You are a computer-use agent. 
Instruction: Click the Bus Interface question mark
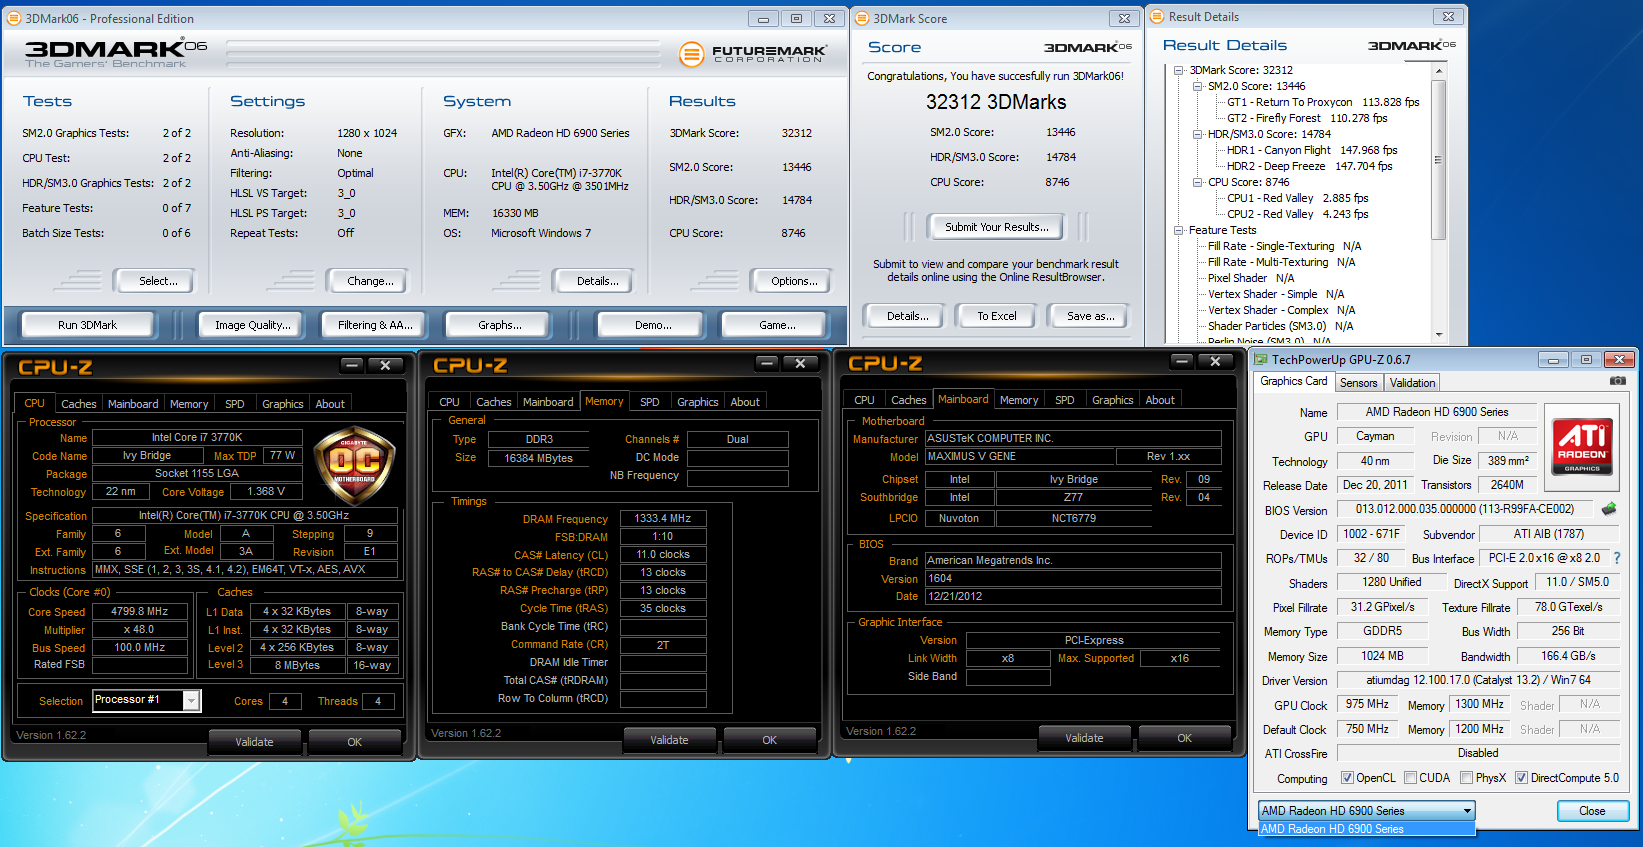[1616, 558]
